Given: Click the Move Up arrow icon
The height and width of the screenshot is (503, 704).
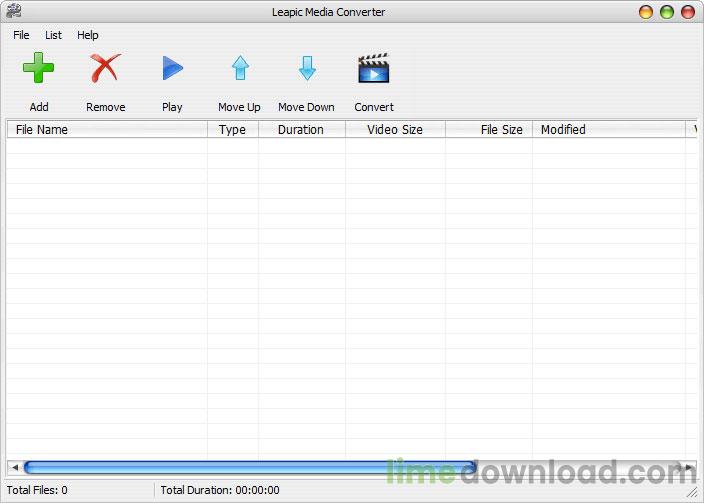Looking at the screenshot, I should click(x=240, y=69).
